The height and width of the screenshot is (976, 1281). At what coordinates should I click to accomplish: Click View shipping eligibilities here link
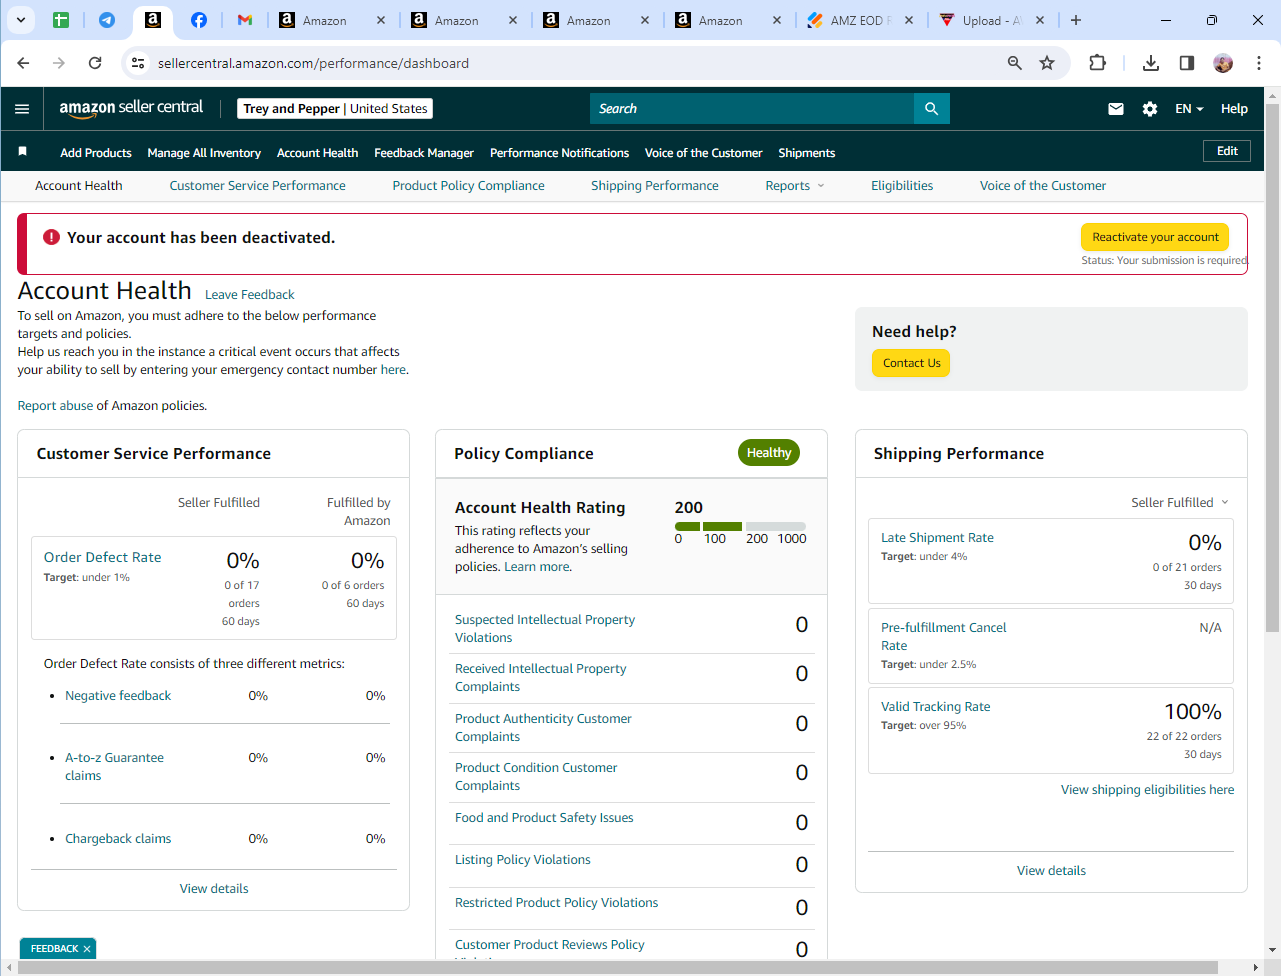1148,790
